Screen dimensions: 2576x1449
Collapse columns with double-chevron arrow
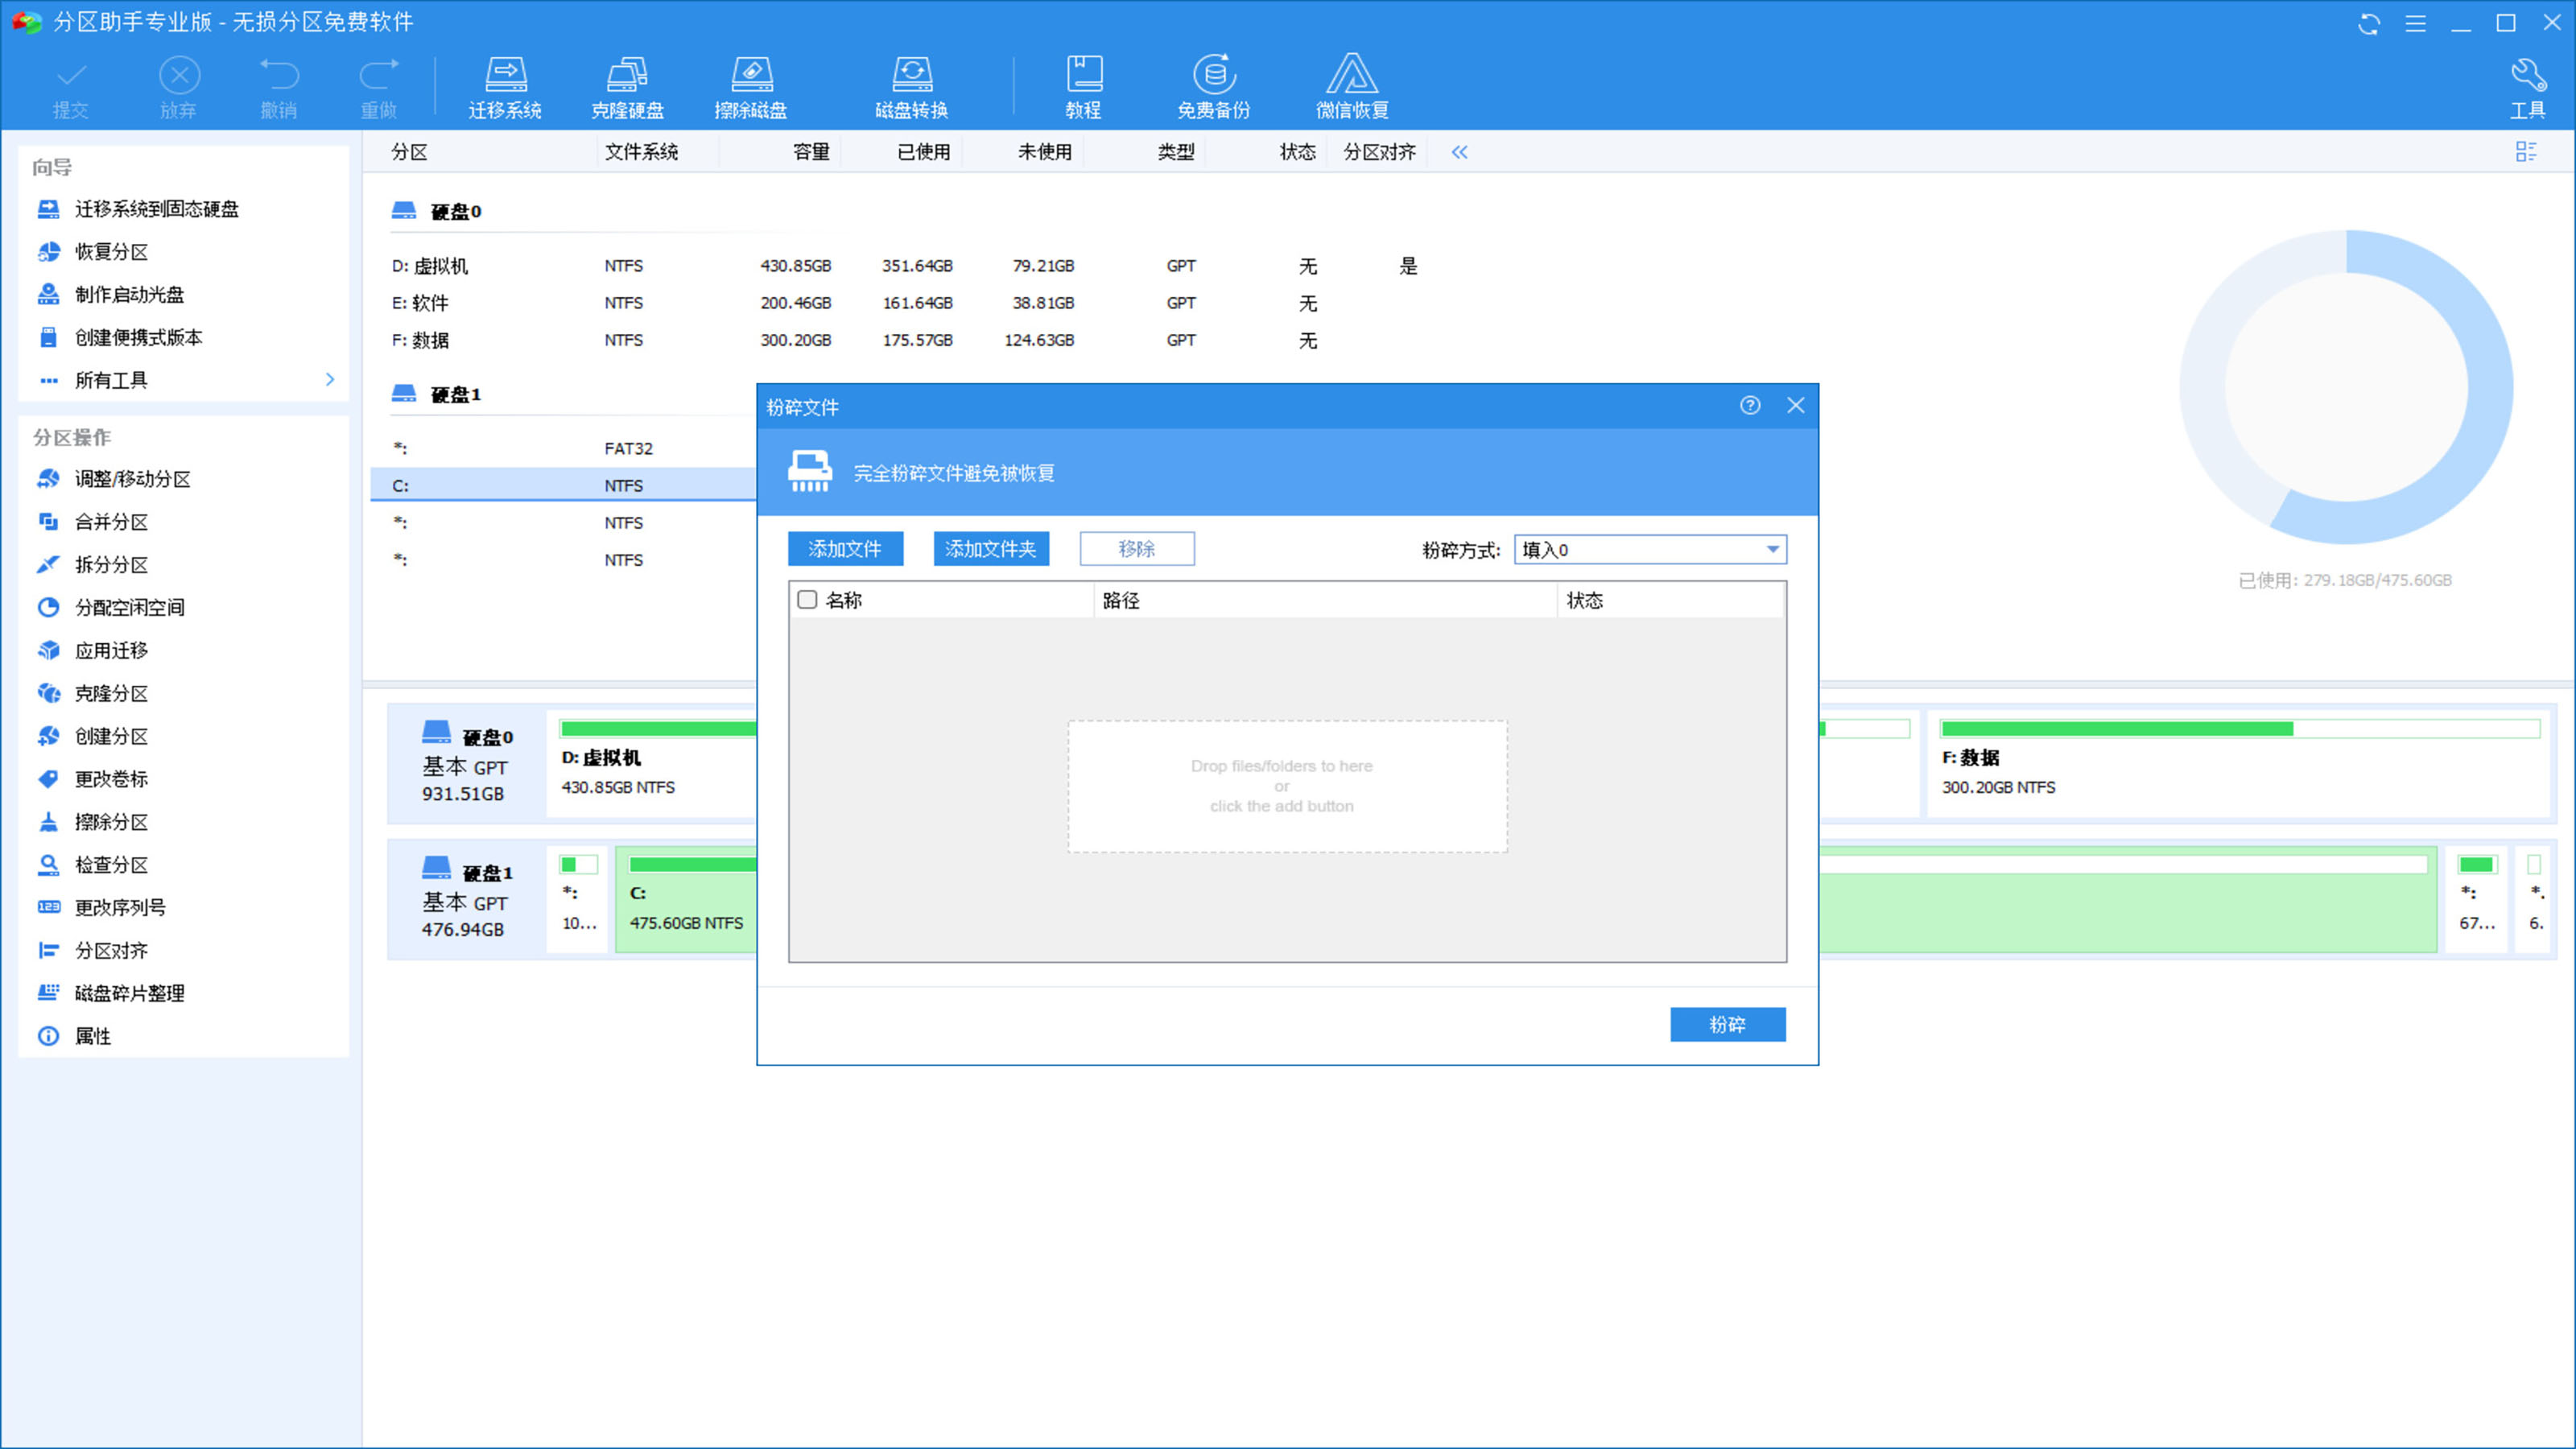(x=1459, y=152)
